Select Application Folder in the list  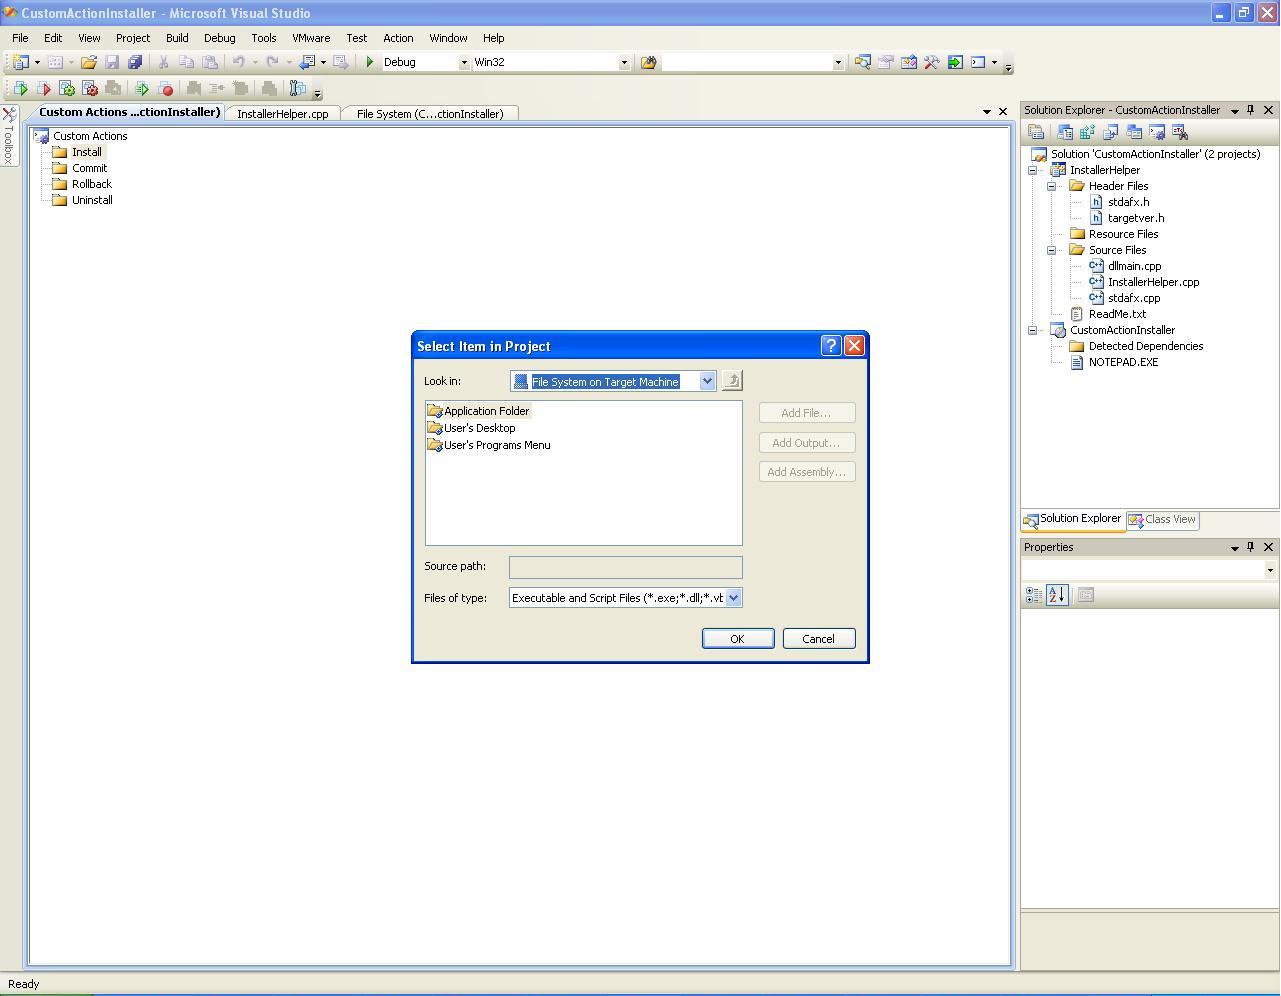click(x=486, y=411)
